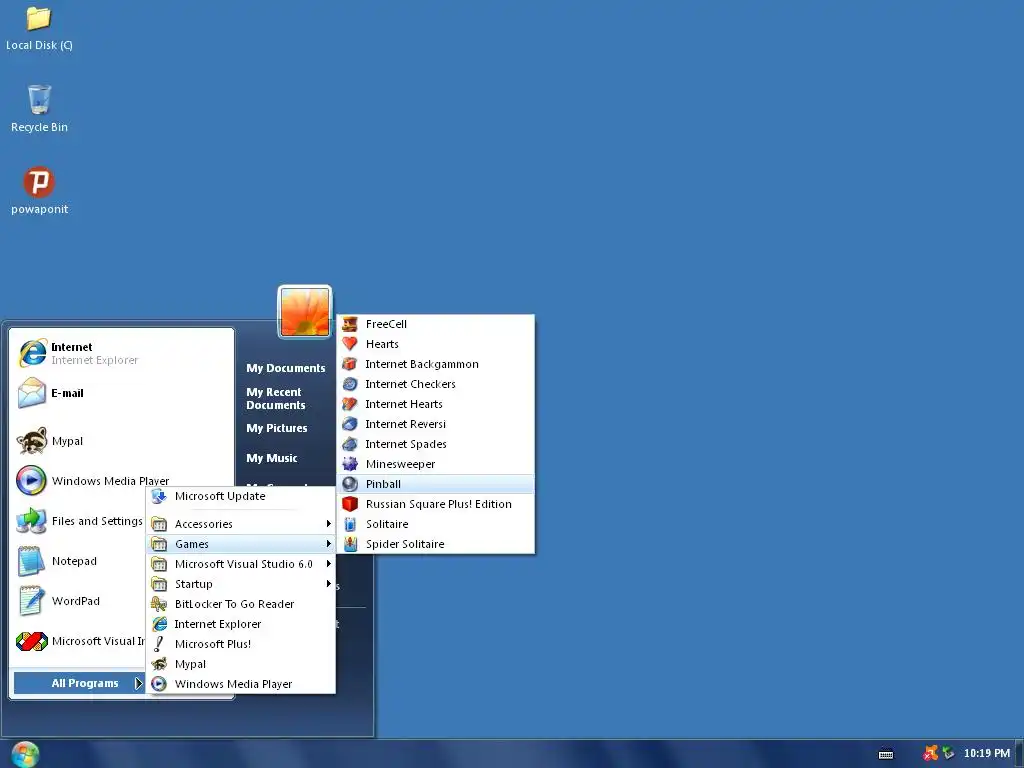1024x768 pixels.
Task: Click the Windows Start orb
Action: point(25,754)
